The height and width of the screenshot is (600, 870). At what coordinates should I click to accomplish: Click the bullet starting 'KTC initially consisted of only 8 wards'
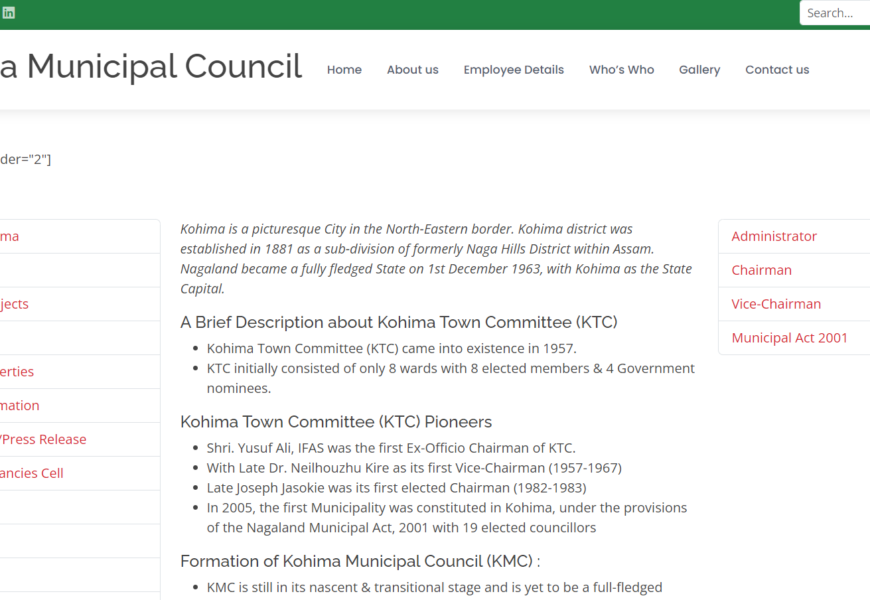(451, 379)
